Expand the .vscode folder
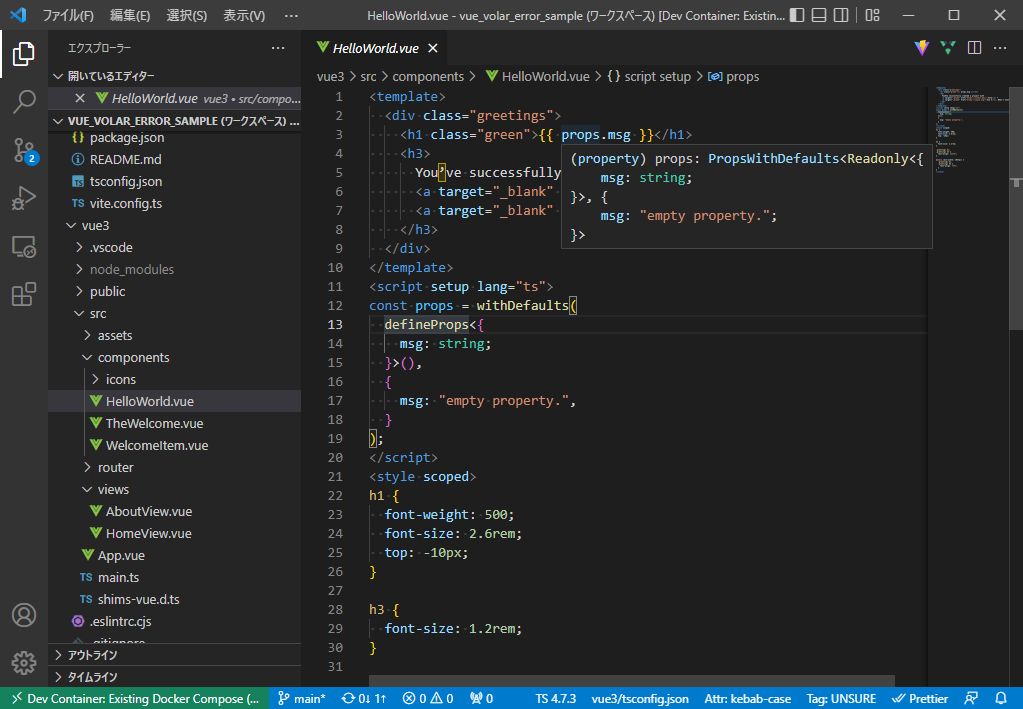The height and width of the screenshot is (709, 1023). (175, 248)
